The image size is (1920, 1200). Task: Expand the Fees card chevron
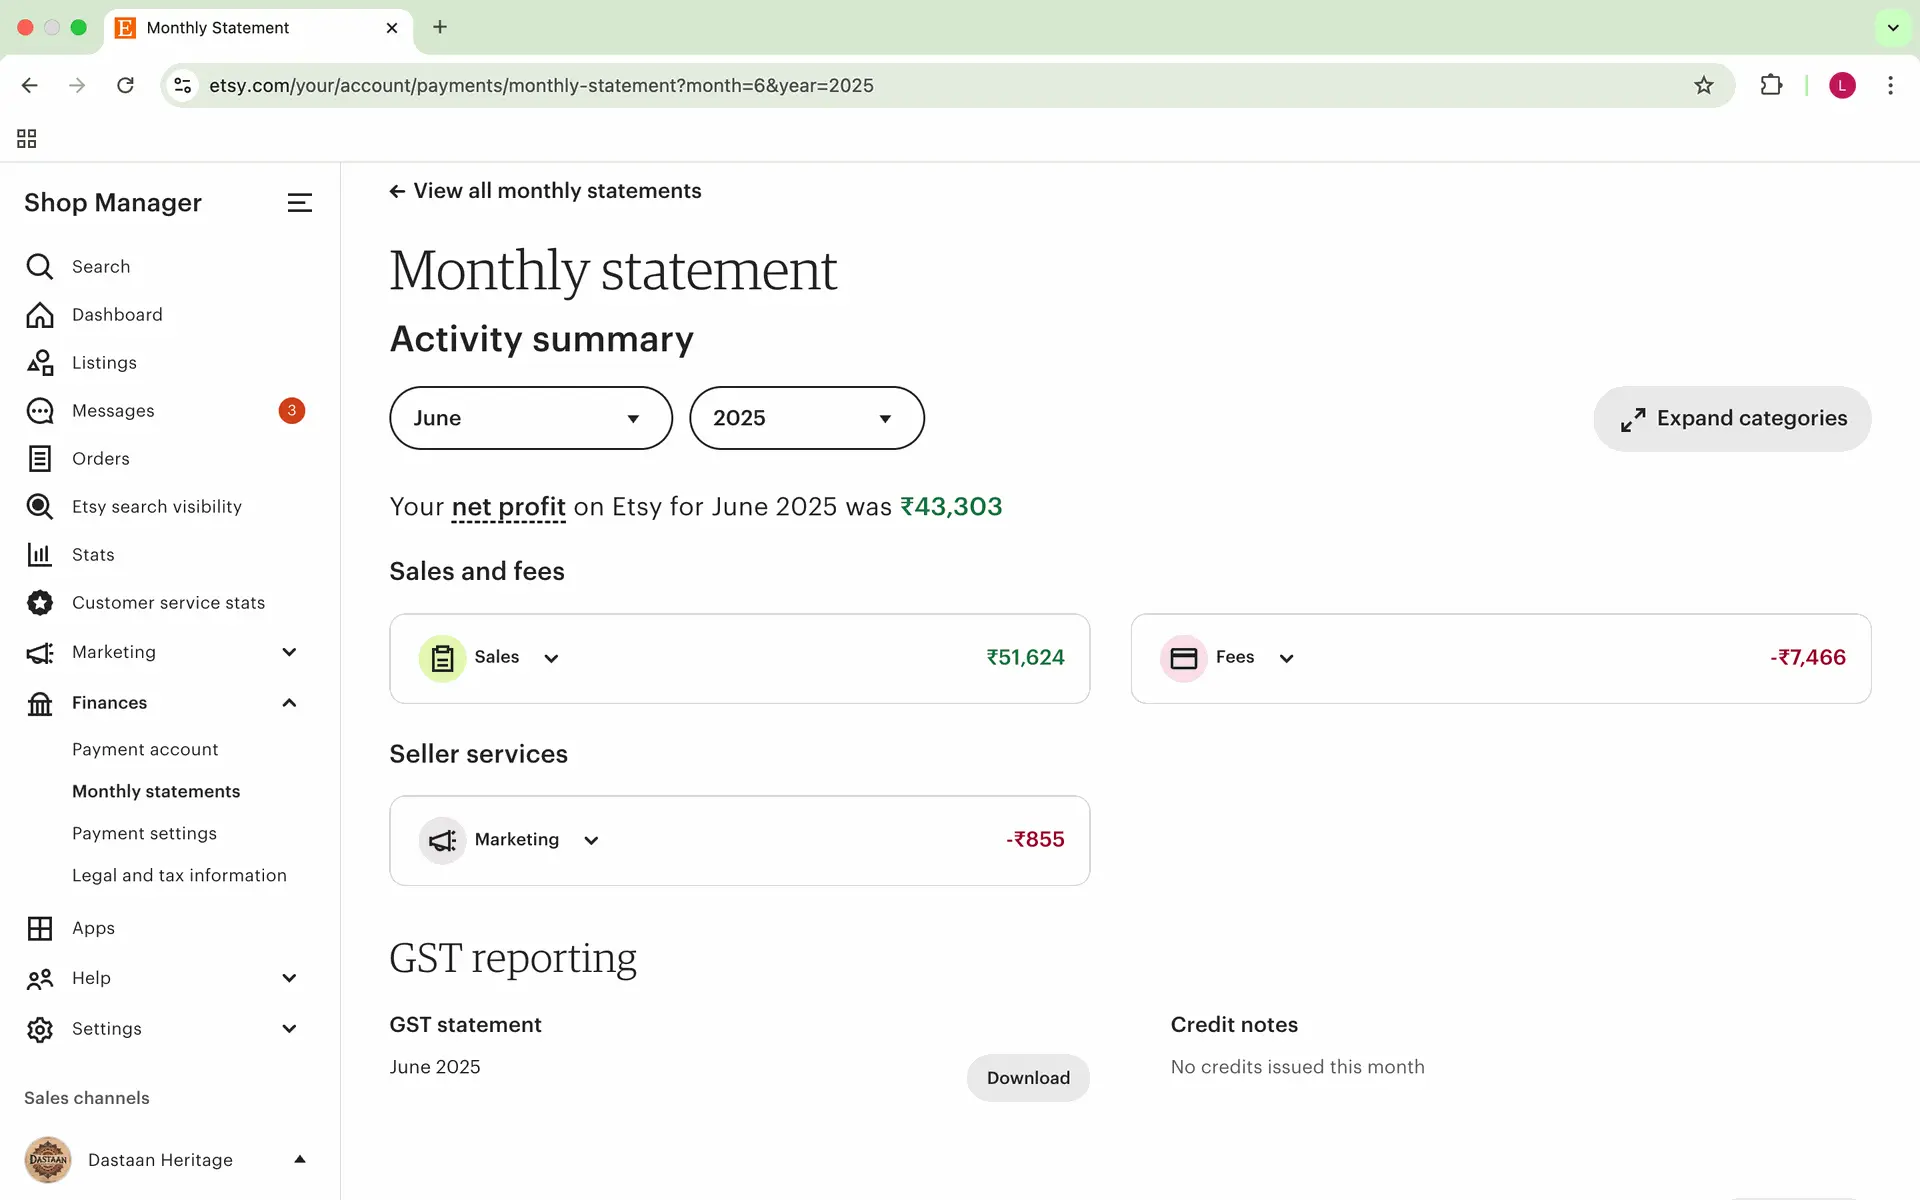[1287, 658]
